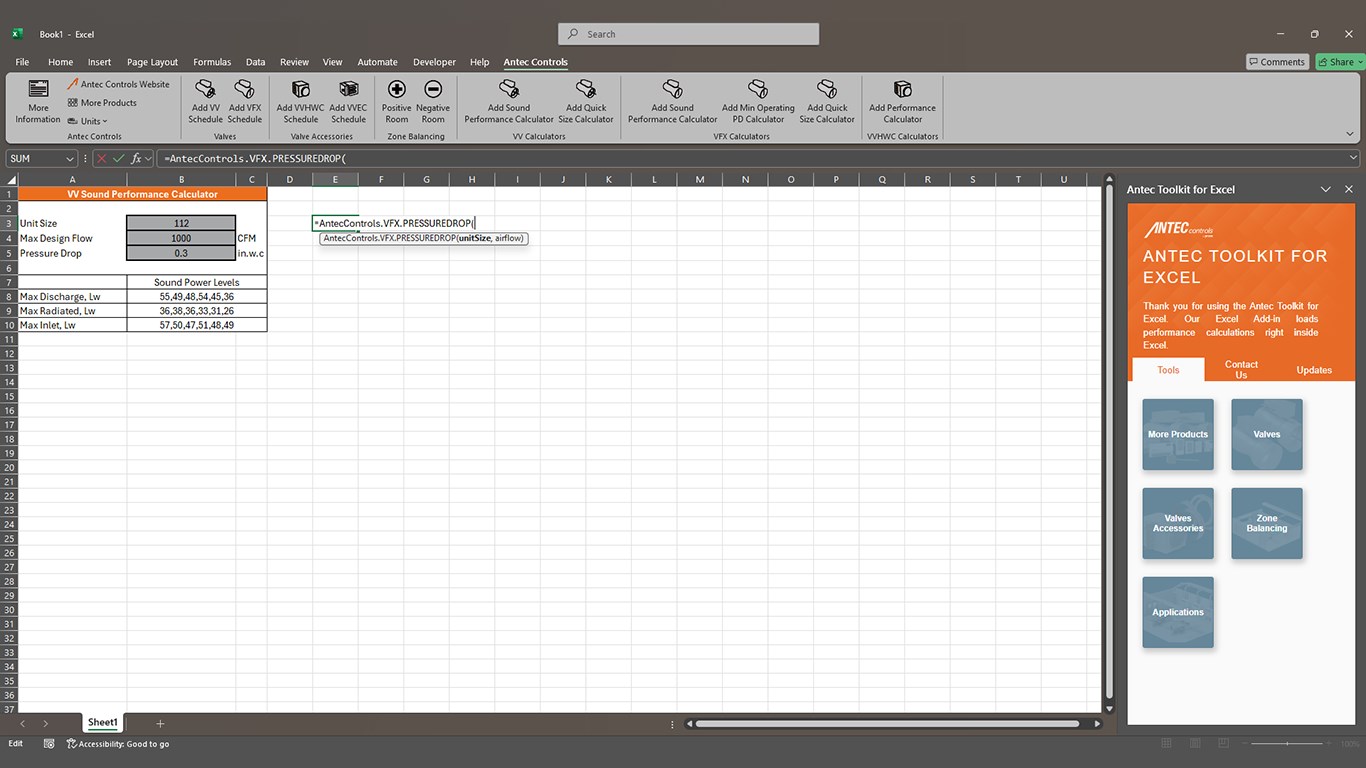The height and width of the screenshot is (768, 1366).
Task: Click the Max Discharge, Lw label cell
Action: coord(72,297)
